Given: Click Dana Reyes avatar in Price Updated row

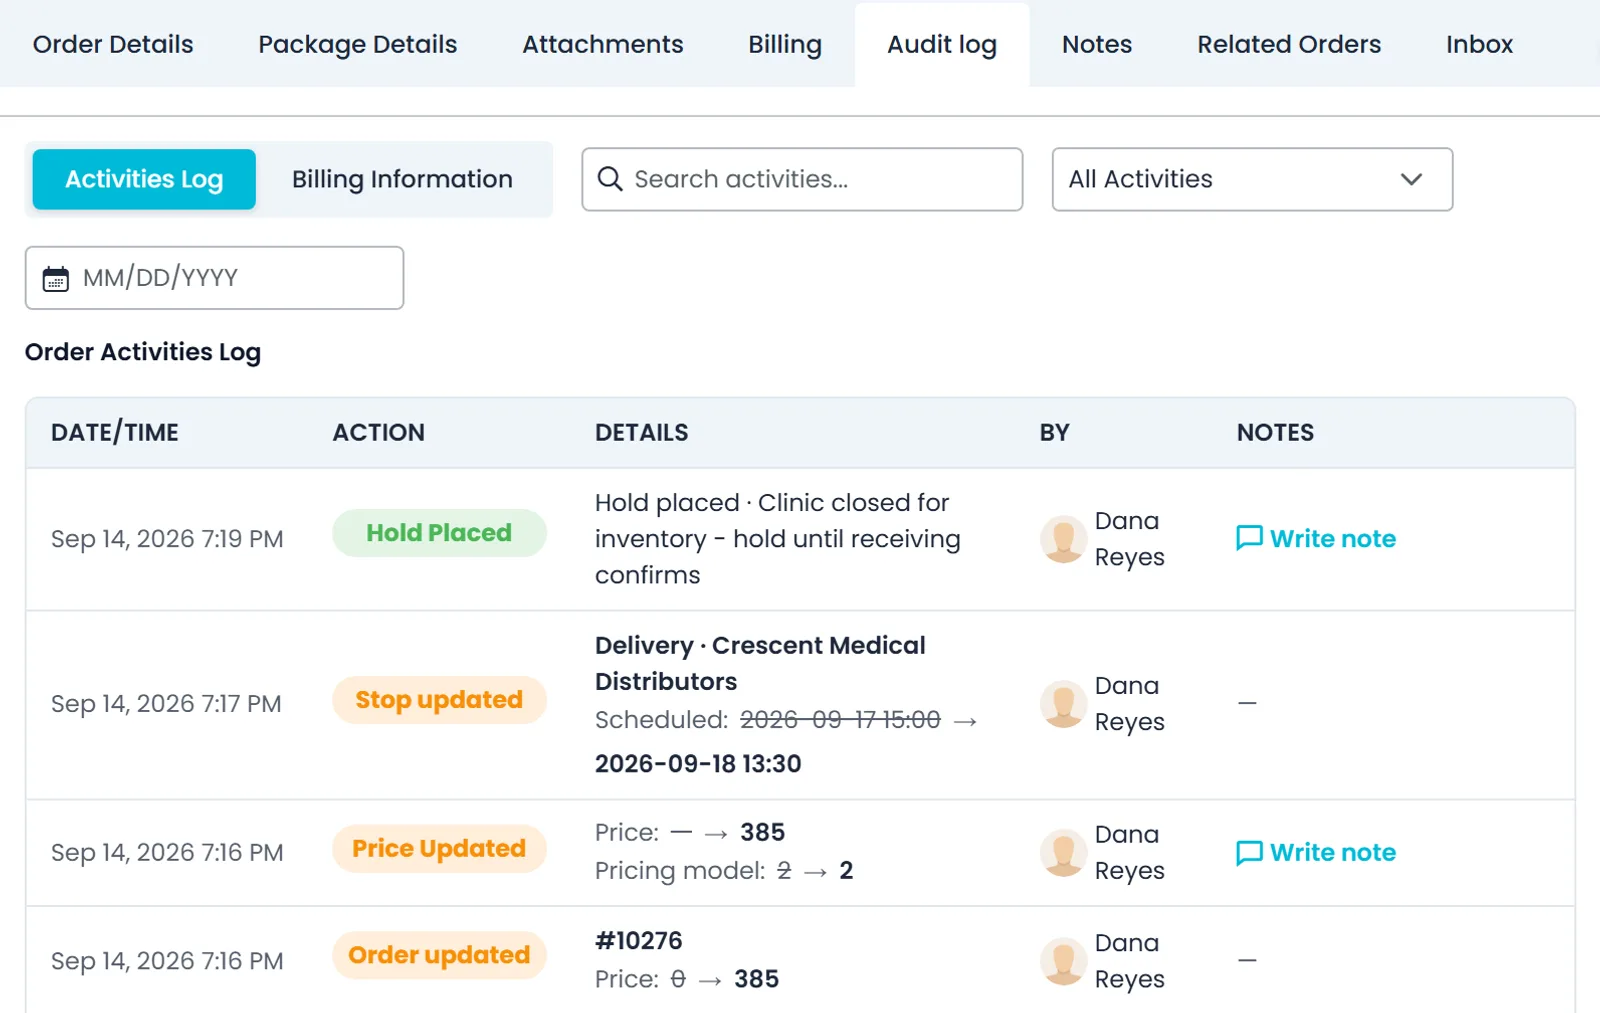Looking at the screenshot, I should point(1063,853).
